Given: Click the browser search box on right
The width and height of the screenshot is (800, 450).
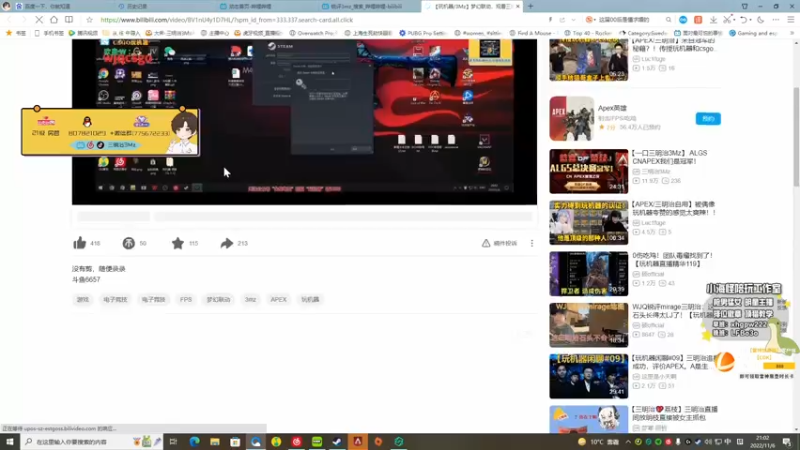Looking at the screenshot, I should [x=629, y=20].
